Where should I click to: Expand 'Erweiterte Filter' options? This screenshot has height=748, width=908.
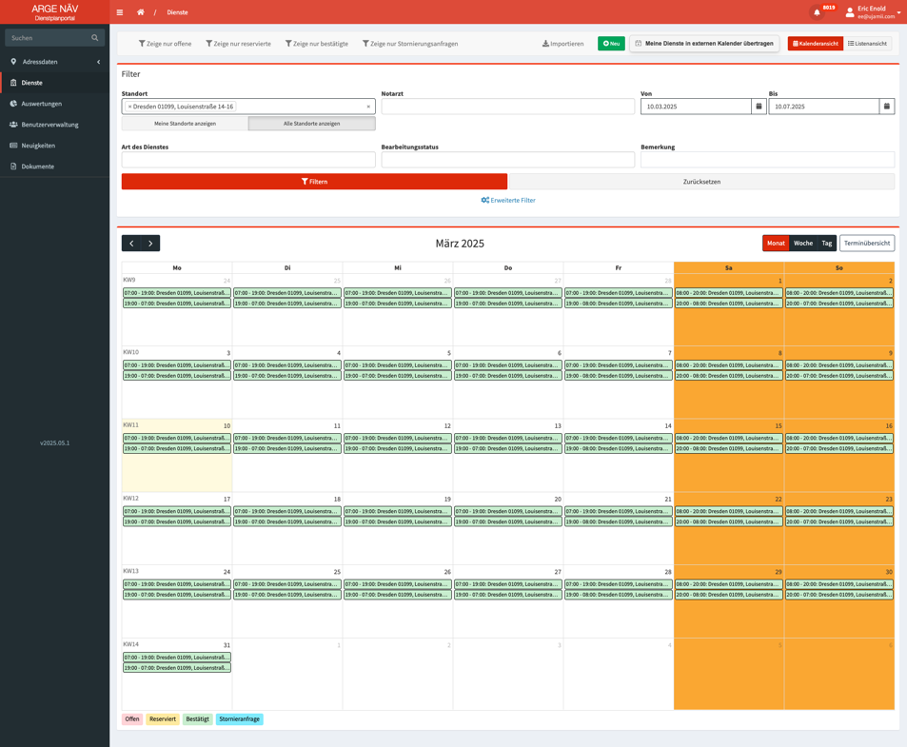pyautogui.click(x=508, y=200)
